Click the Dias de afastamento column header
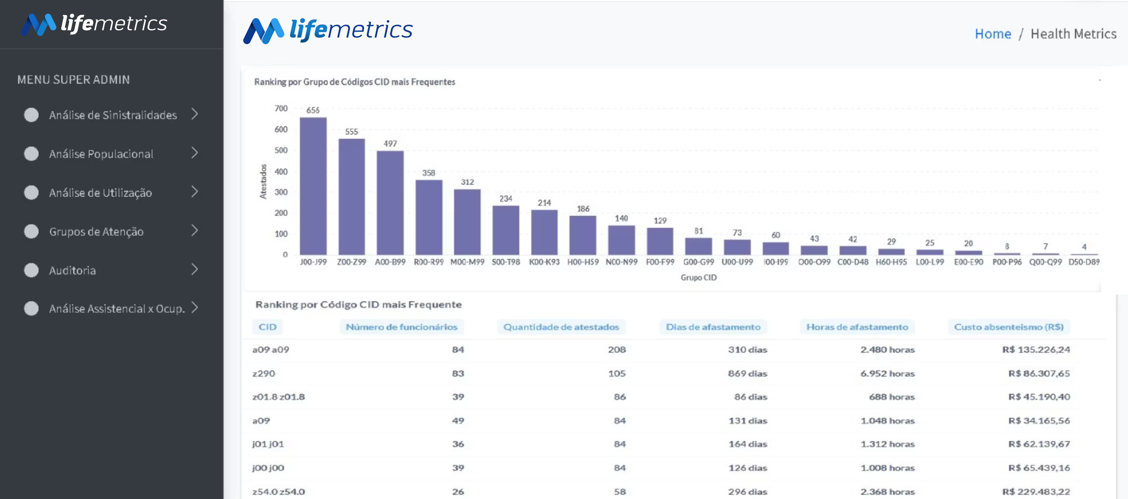 click(713, 326)
